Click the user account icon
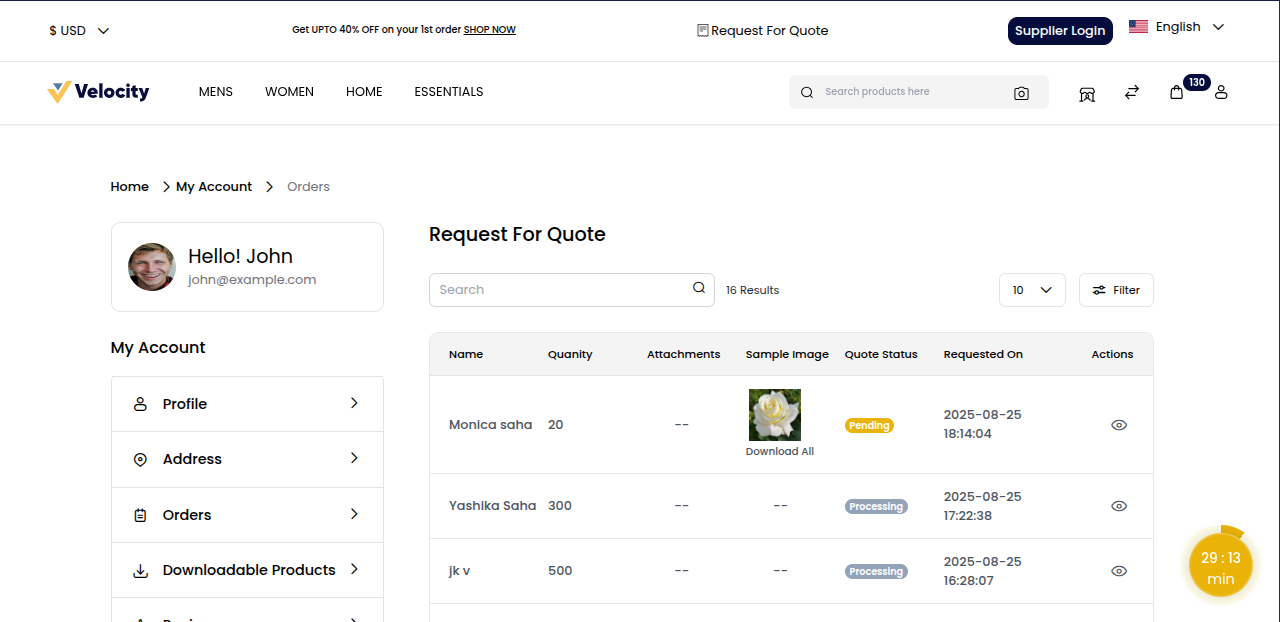 [1221, 92]
